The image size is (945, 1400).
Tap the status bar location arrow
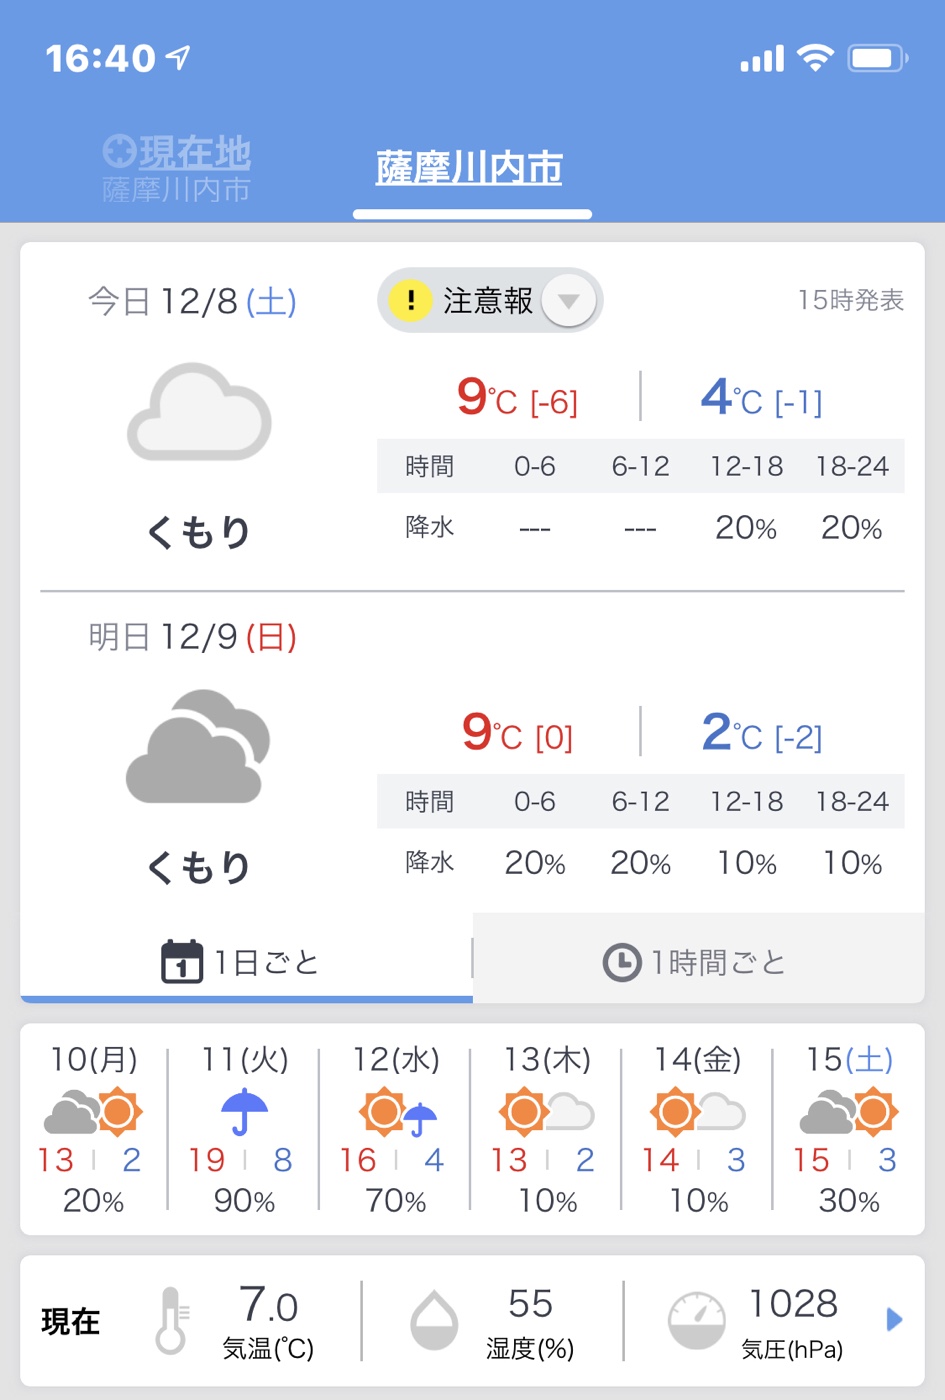[178, 58]
